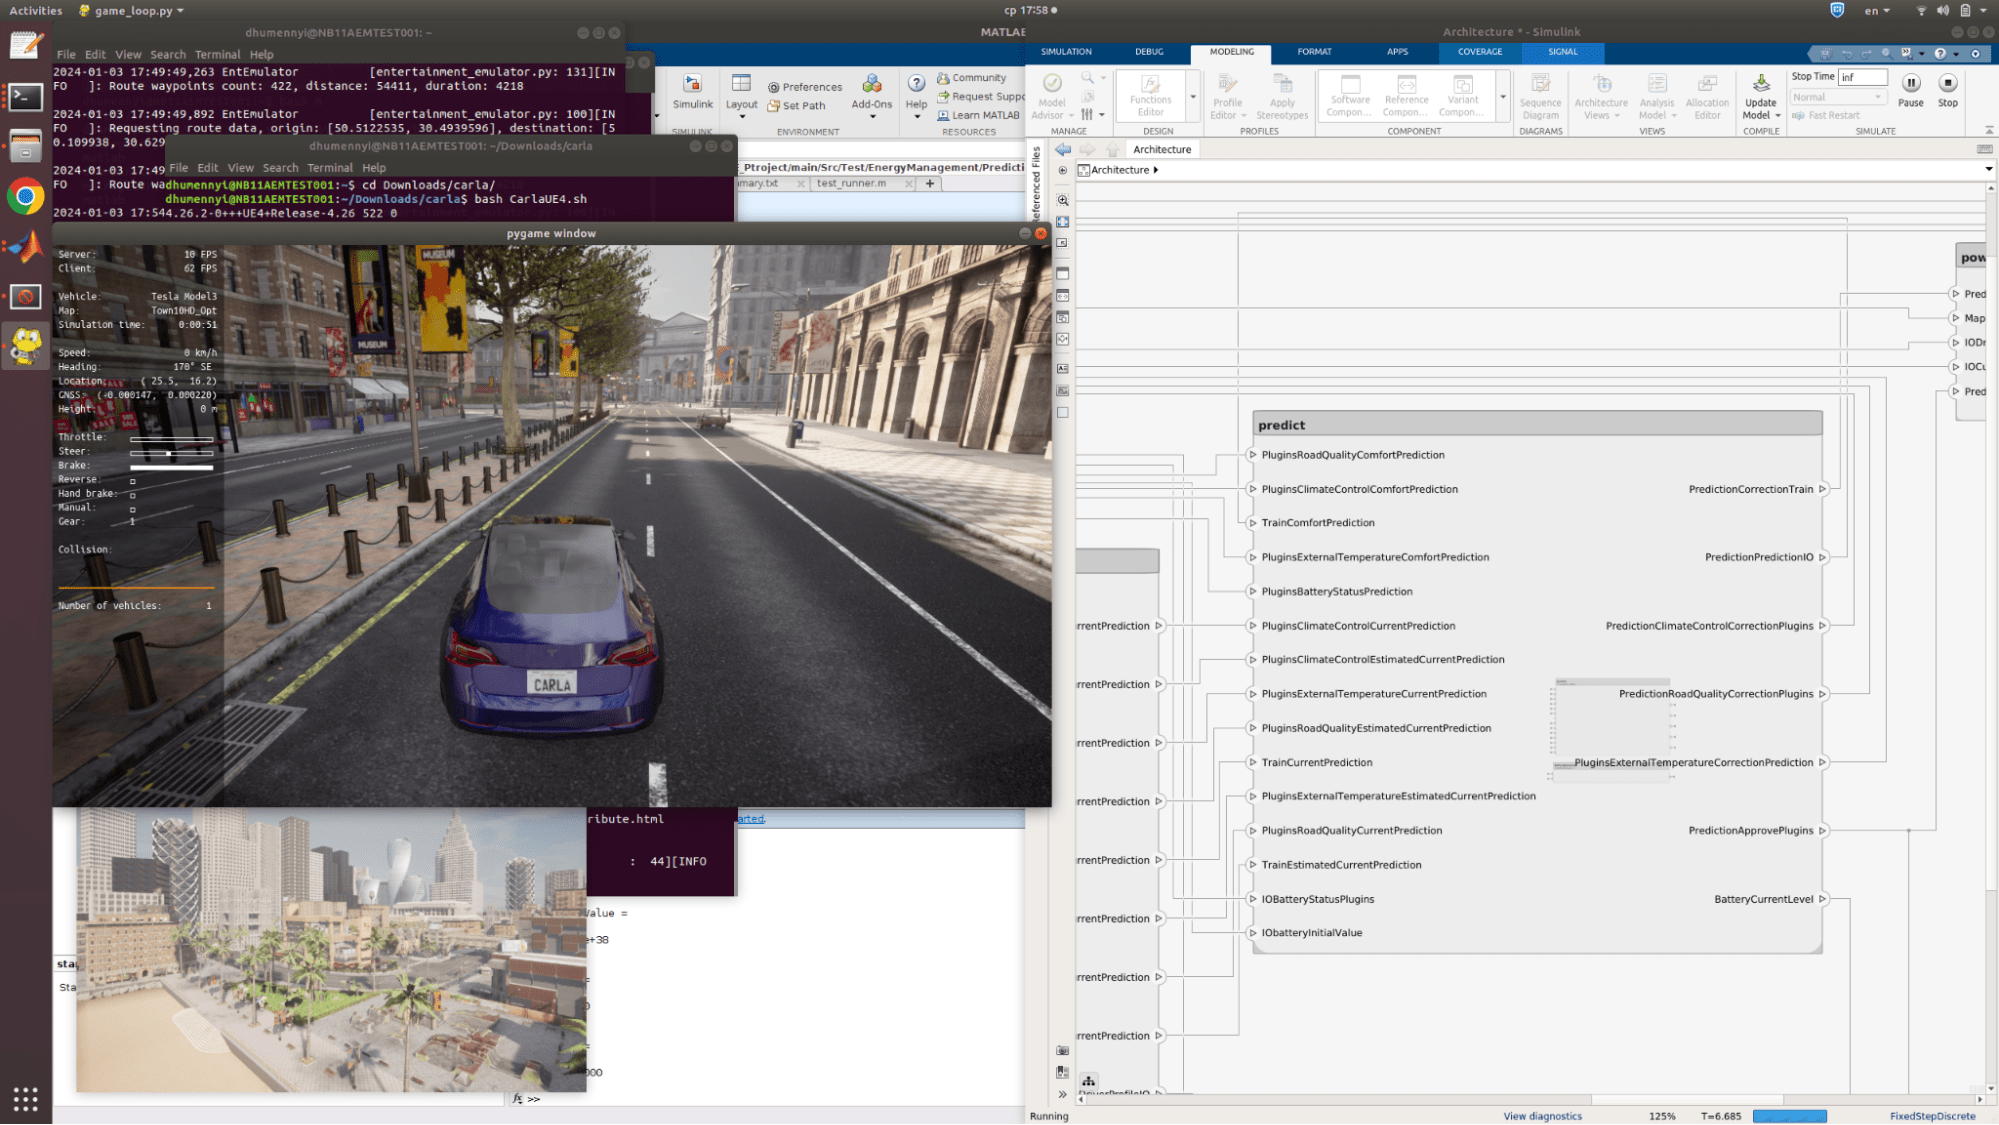
Task: Open the Normal simulation mode dropdown
Action: 1837,97
